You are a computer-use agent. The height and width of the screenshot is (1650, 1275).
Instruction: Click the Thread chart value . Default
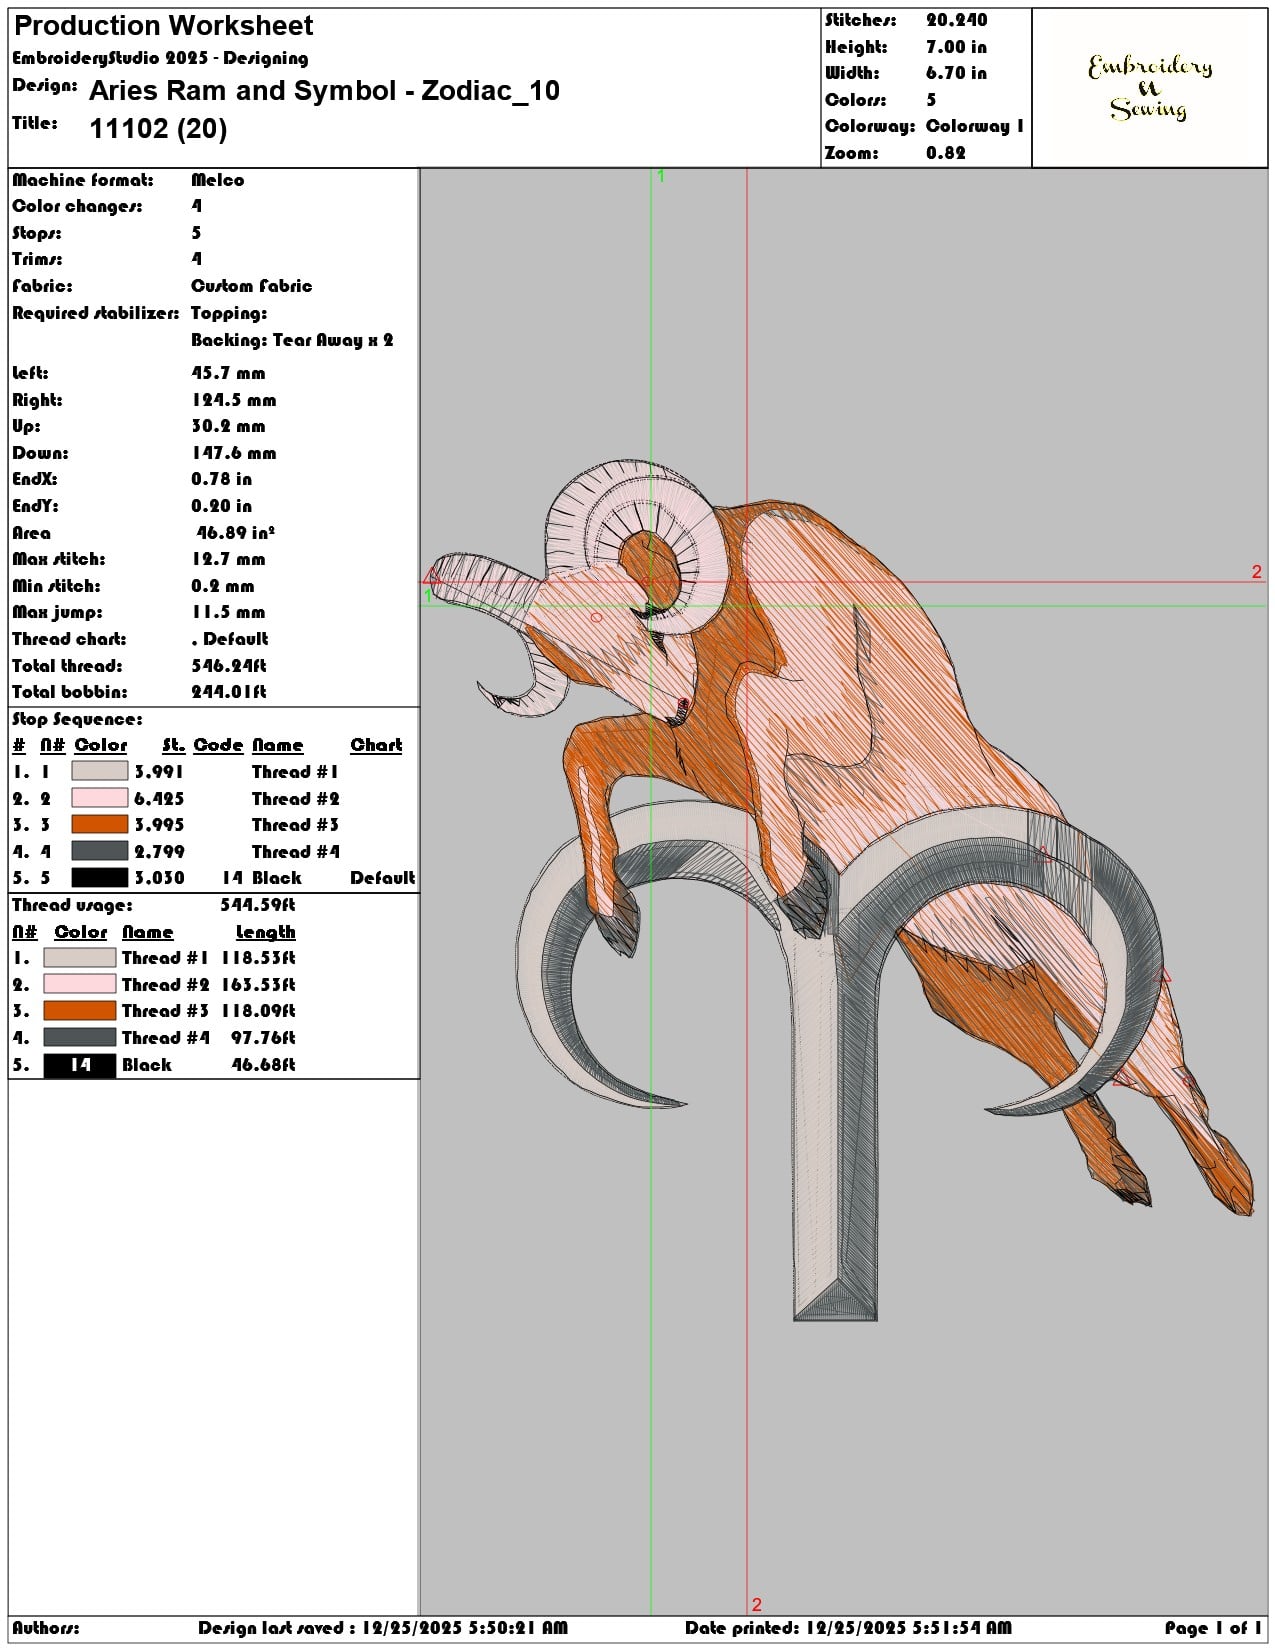(x=230, y=639)
